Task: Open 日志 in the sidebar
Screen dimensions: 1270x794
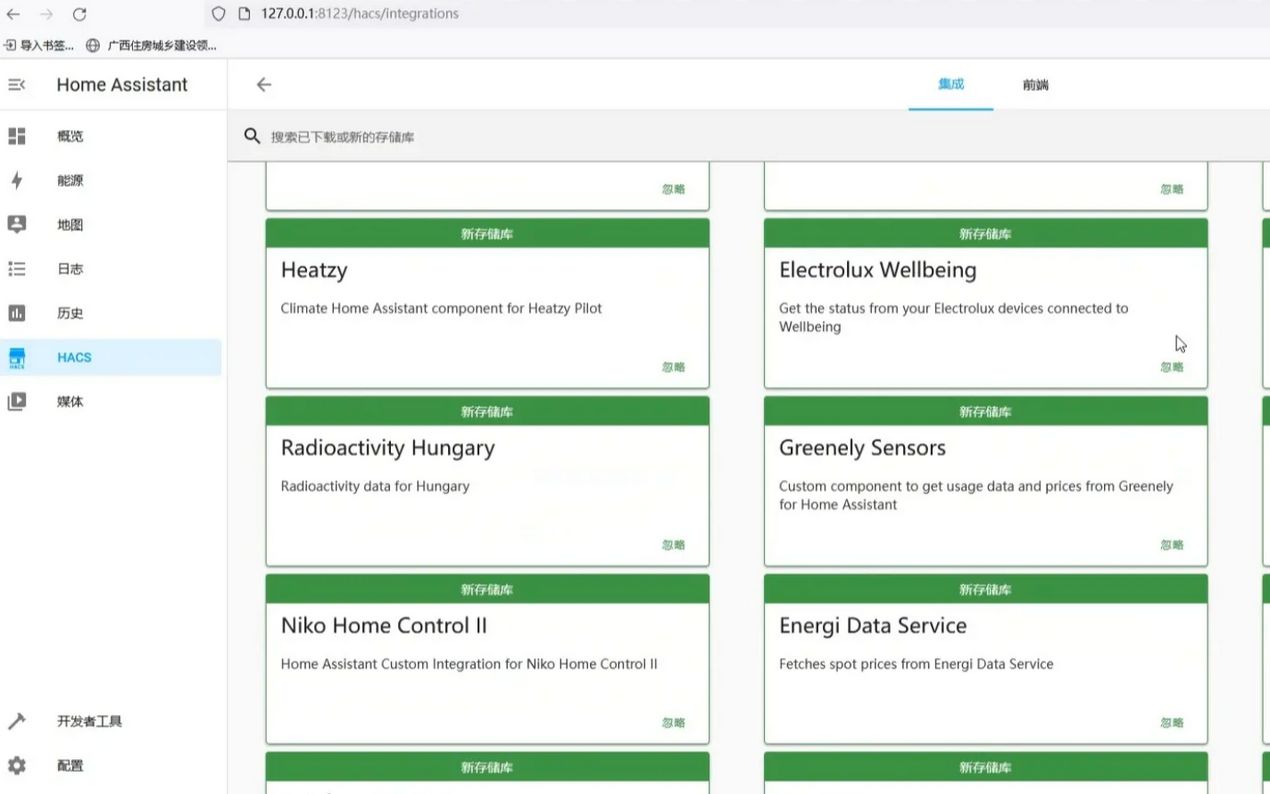Action: coord(70,269)
